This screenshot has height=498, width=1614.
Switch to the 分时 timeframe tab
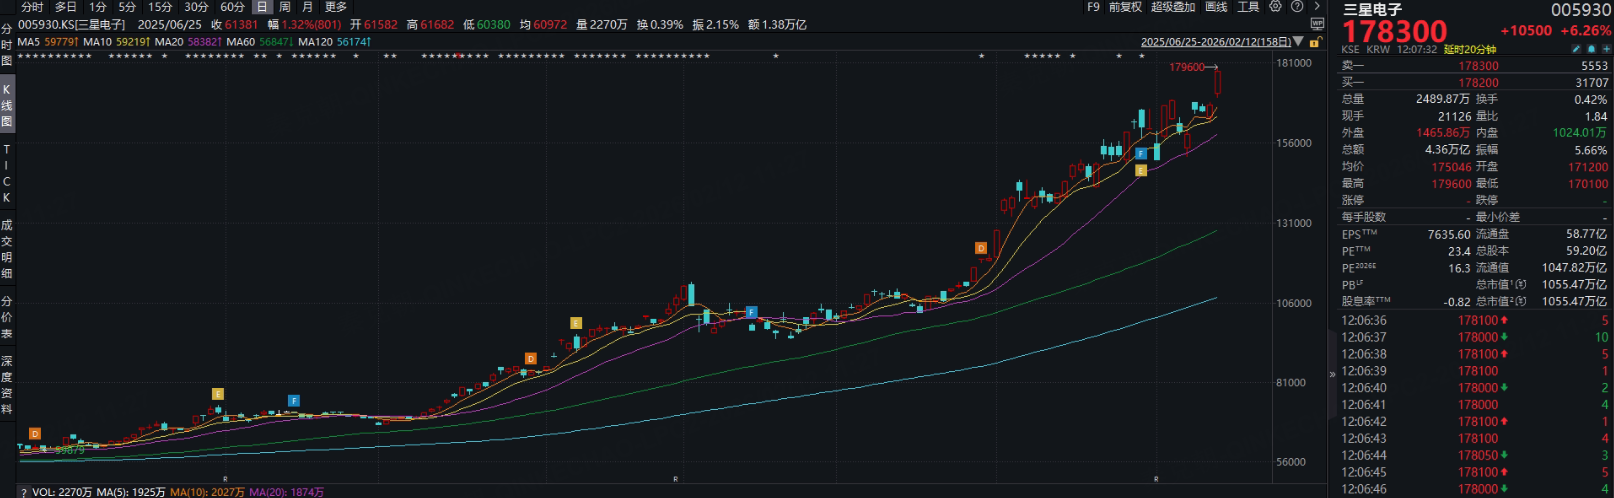pos(32,7)
